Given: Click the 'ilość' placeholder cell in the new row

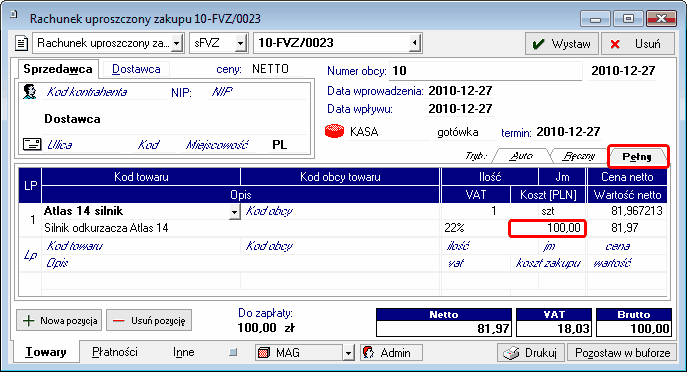Looking at the screenshot, I should tap(490, 246).
